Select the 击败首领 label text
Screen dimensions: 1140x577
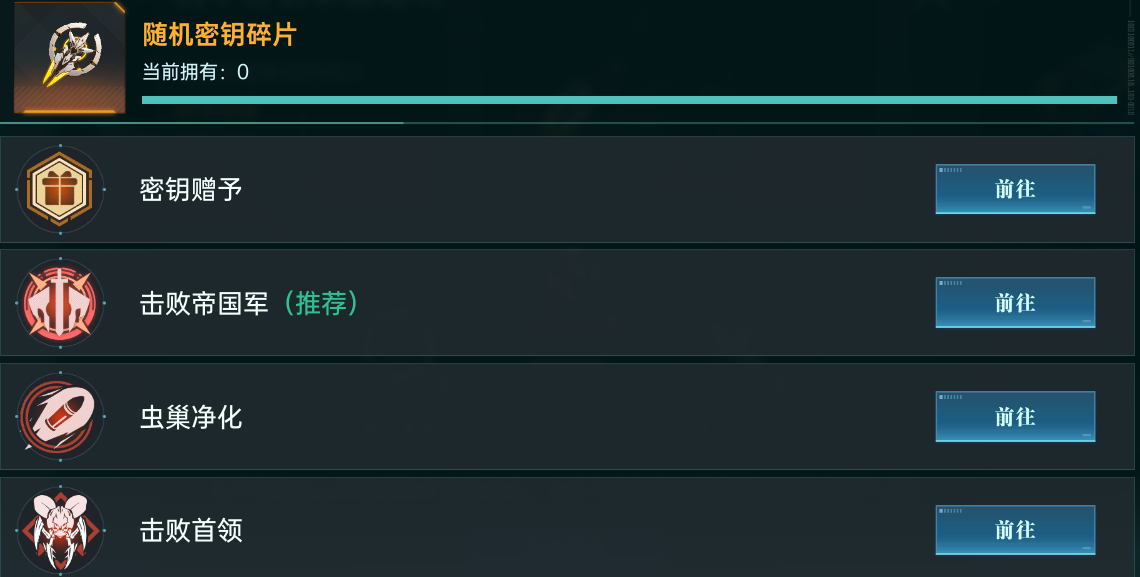point(191,529)
